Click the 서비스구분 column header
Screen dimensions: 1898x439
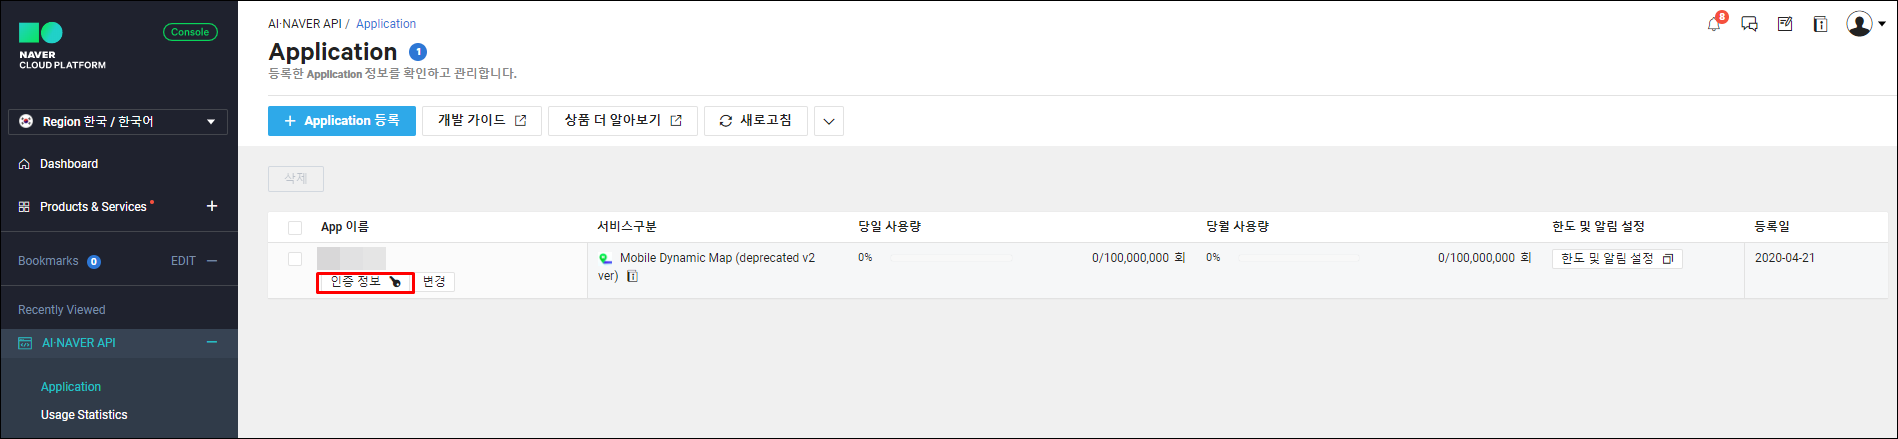tap(627, 227)
